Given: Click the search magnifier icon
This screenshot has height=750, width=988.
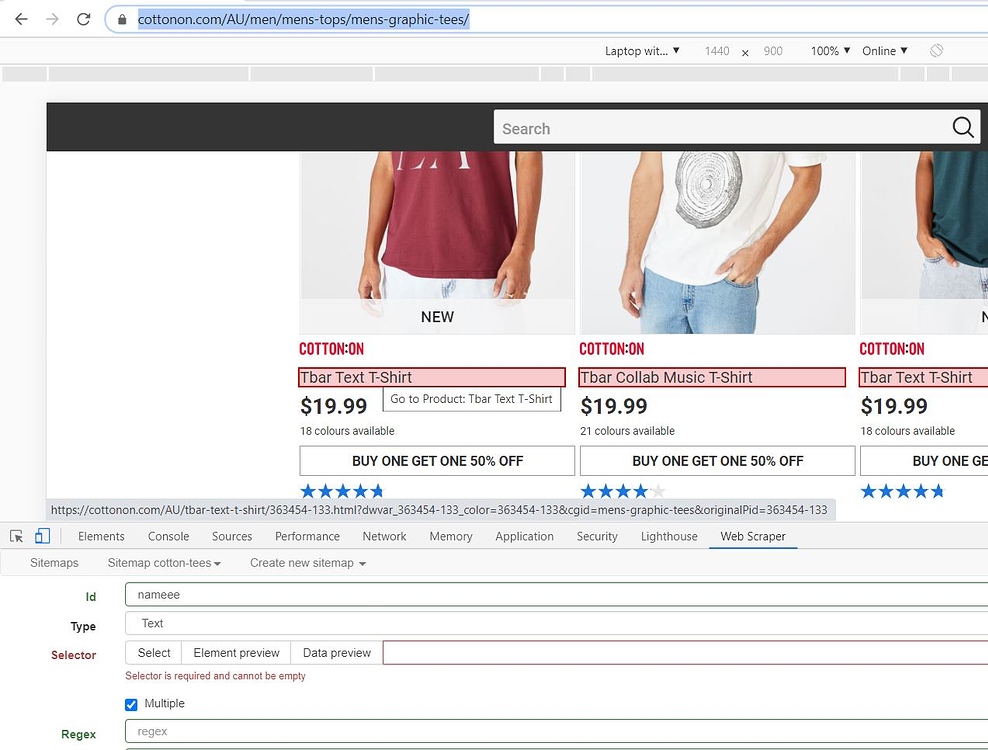Looking at the screenshot, I should 962,127.
